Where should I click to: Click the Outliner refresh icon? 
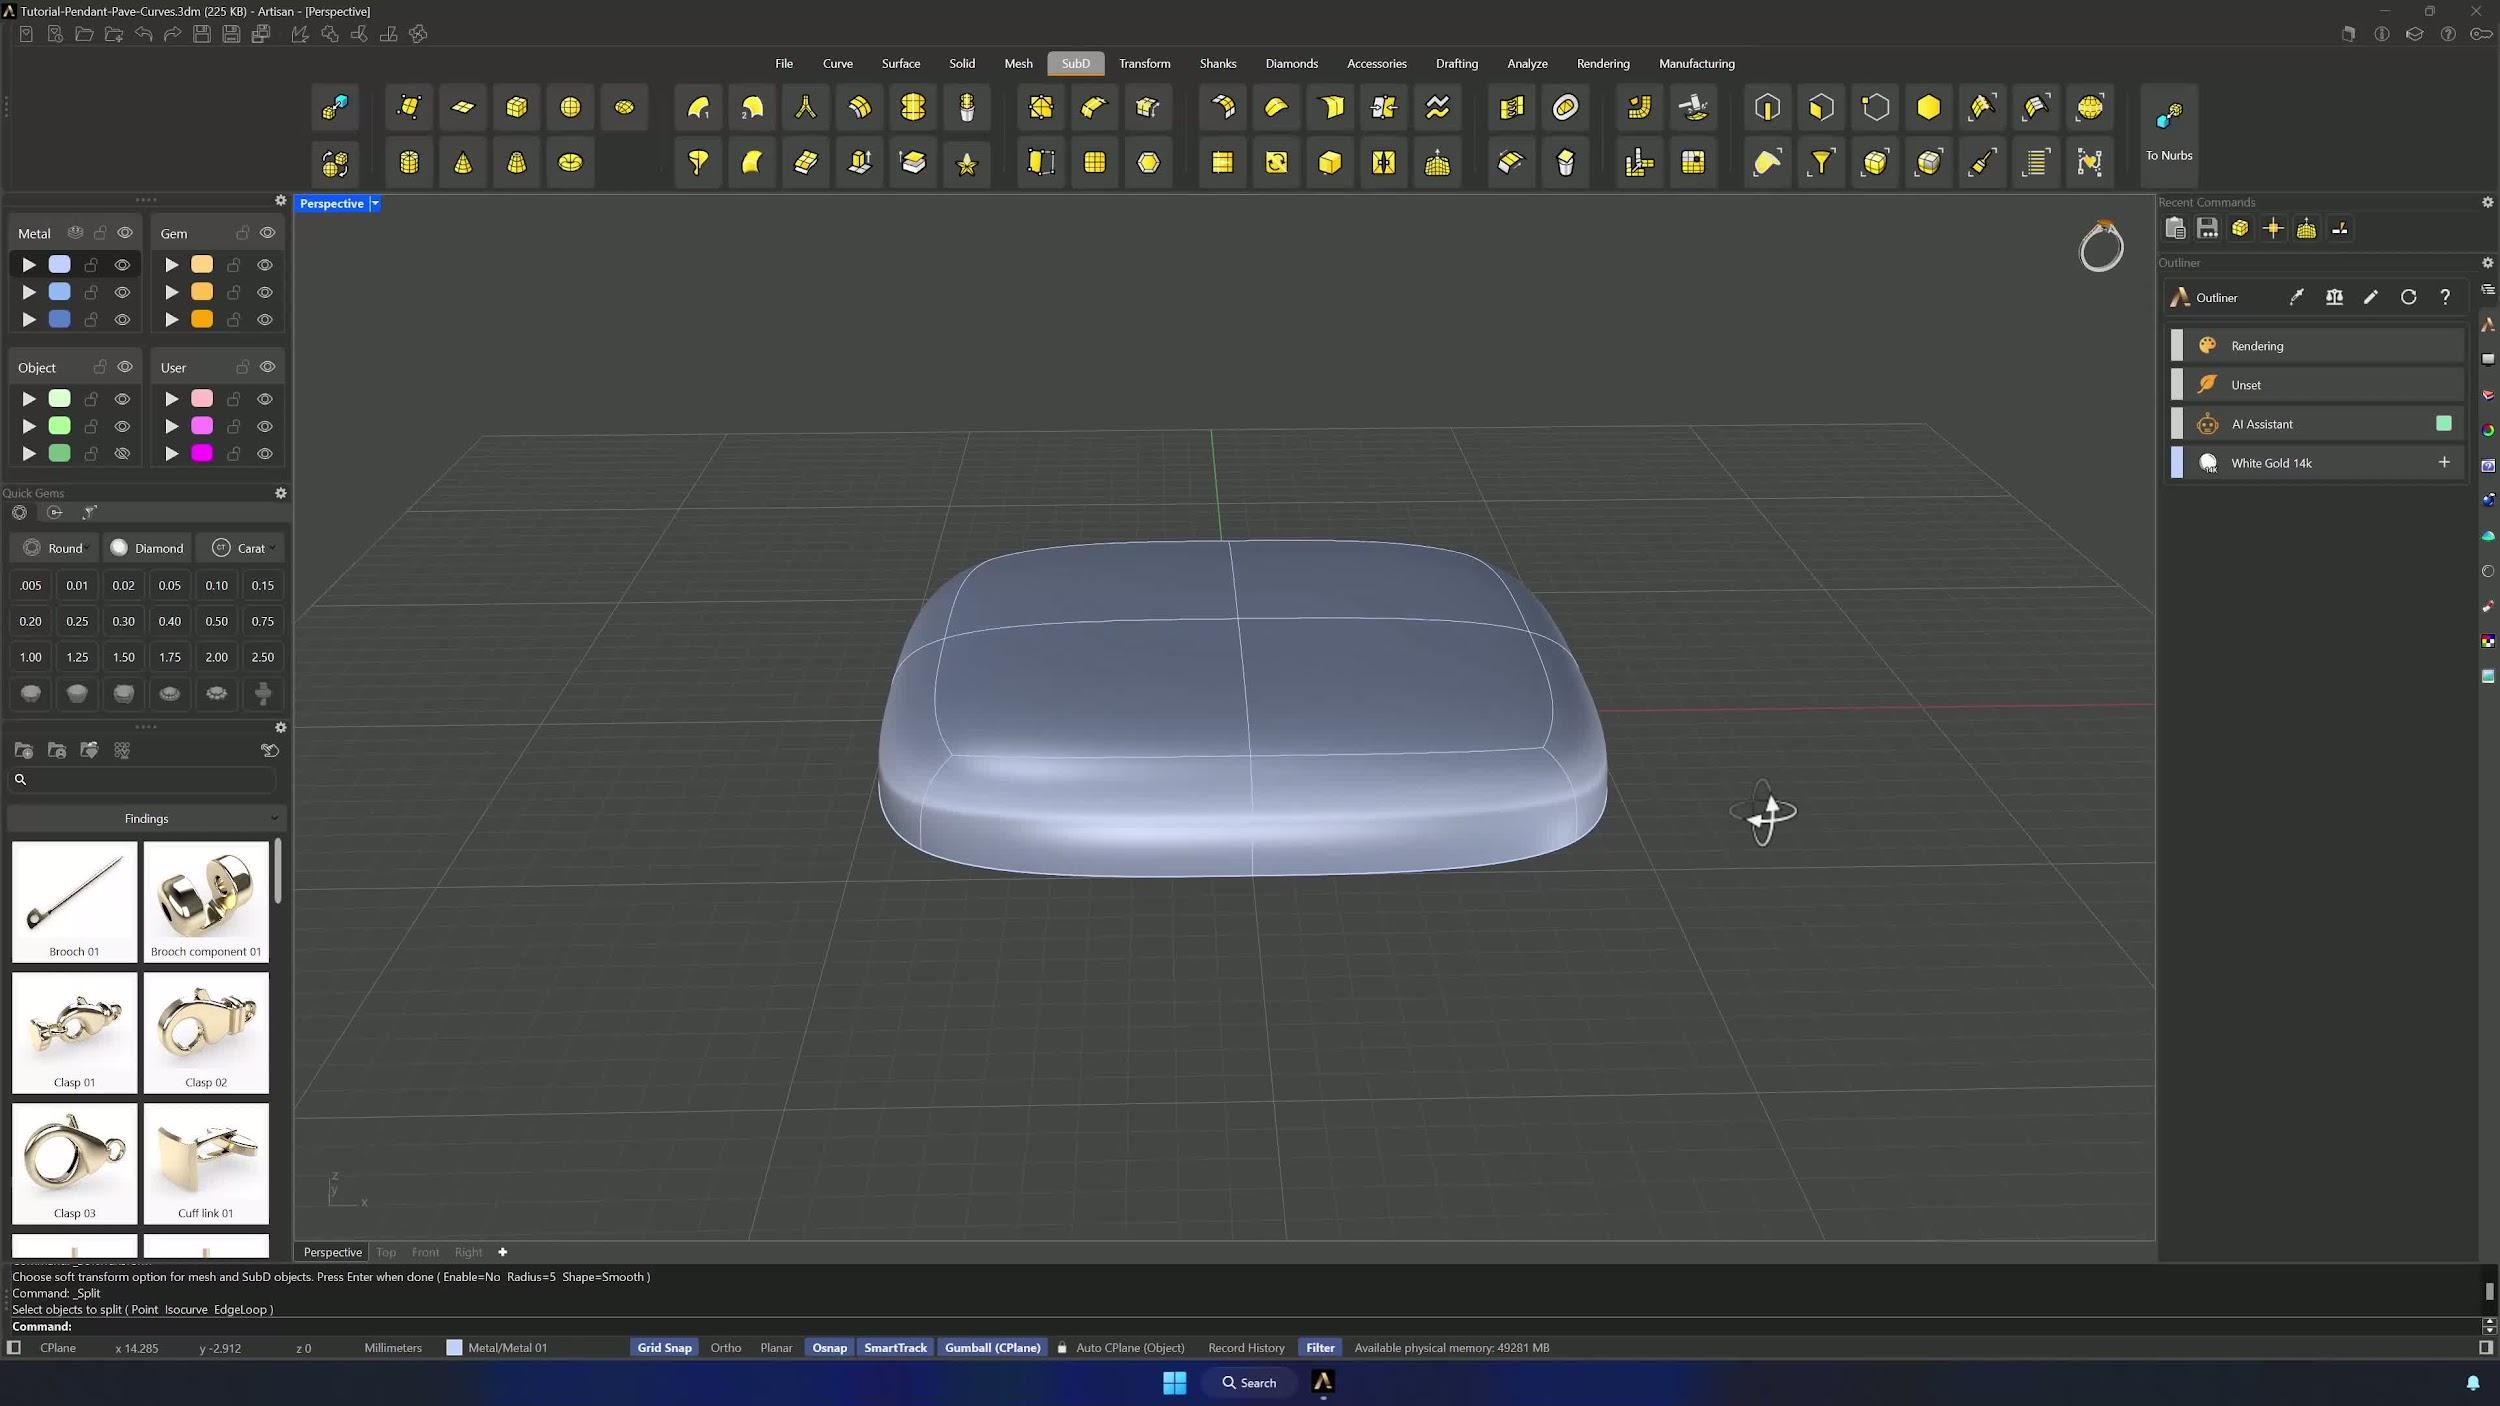click(x=2408, y=297)
